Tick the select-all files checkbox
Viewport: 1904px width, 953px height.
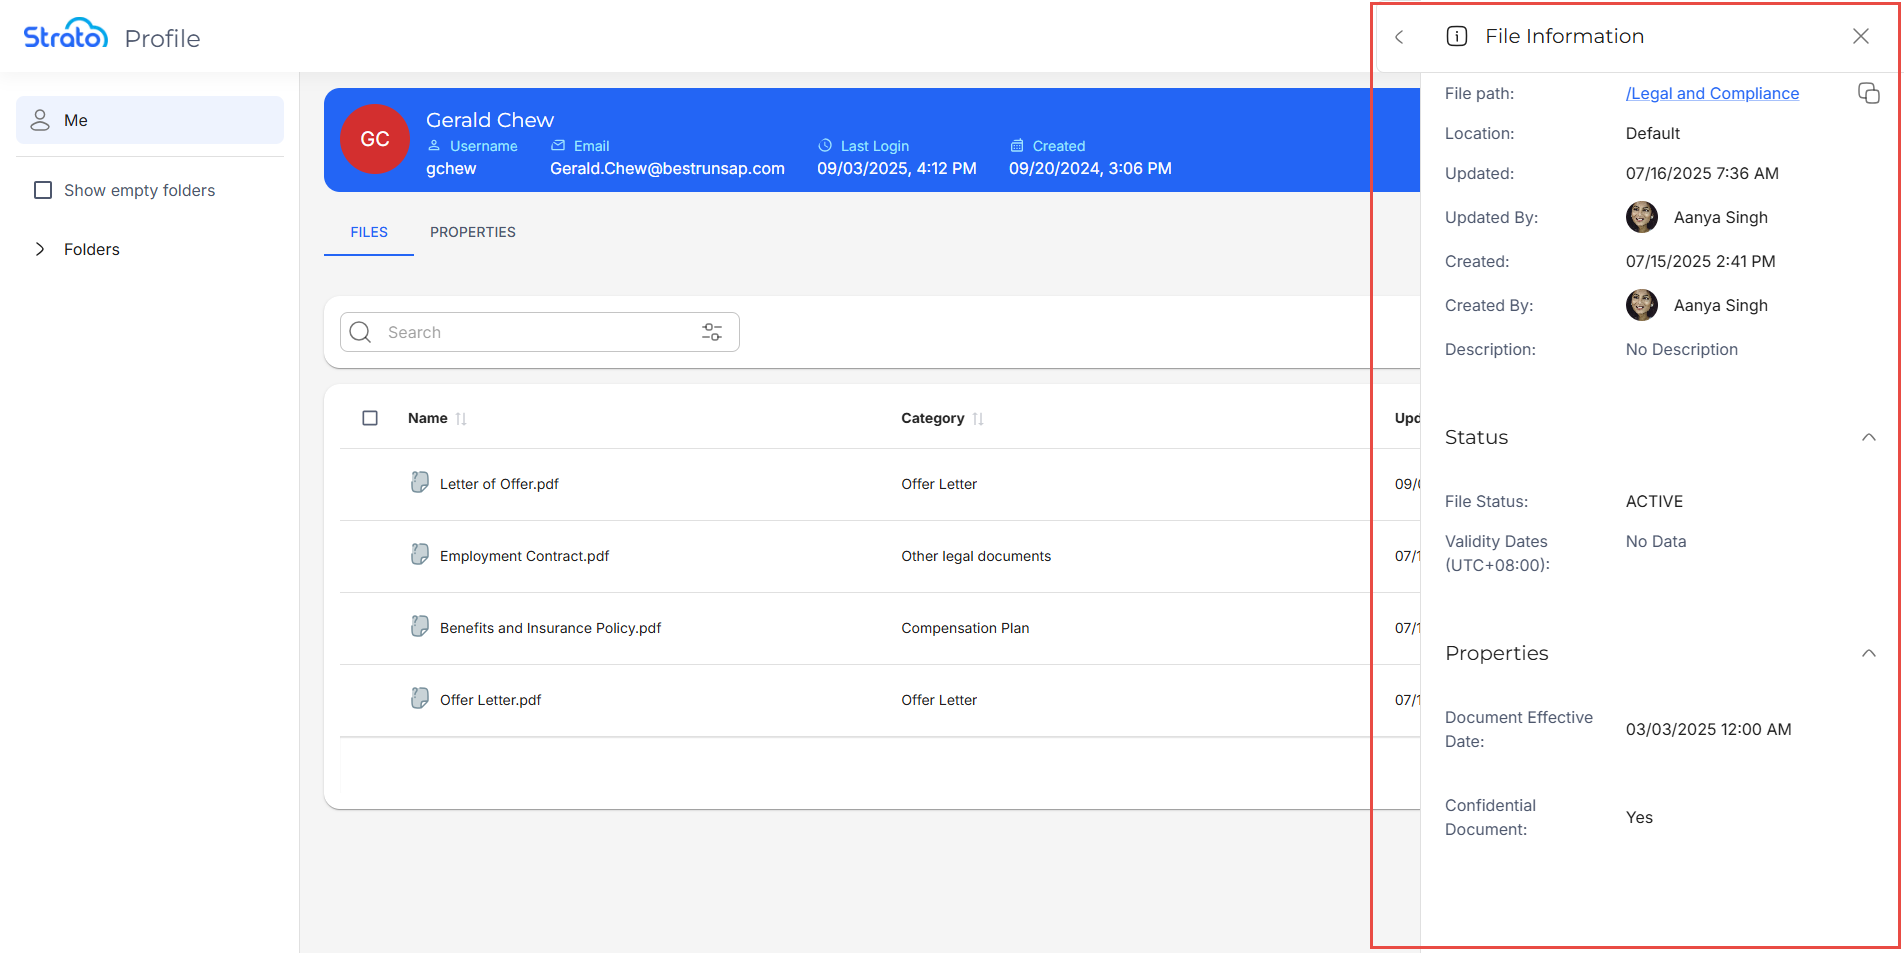[x=370, y=418]
